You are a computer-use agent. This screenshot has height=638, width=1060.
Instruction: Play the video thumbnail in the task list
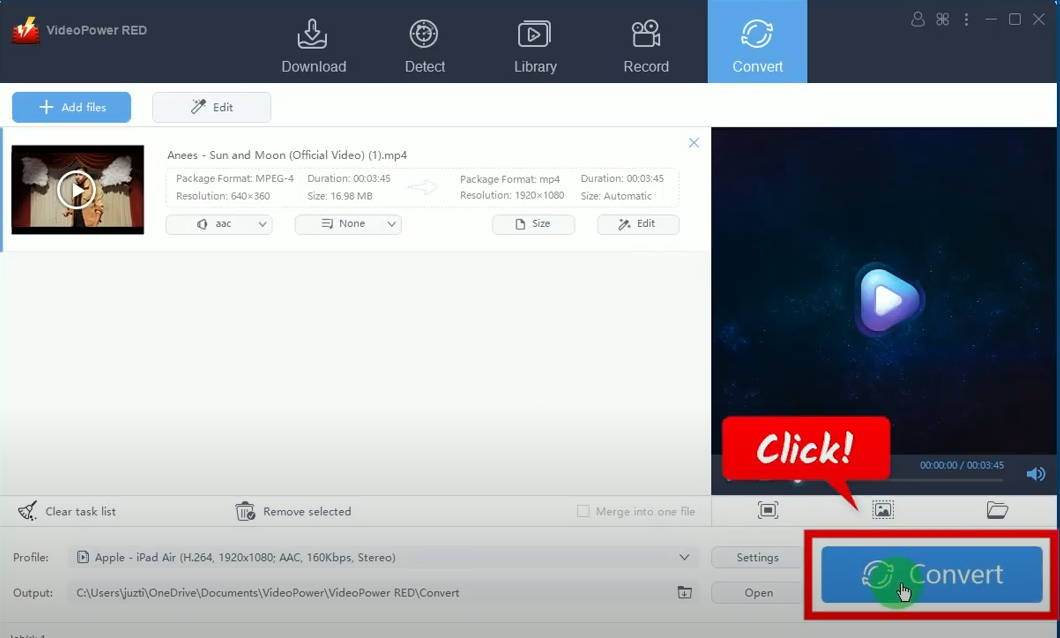pyautogui.click(x=77, y=189)
